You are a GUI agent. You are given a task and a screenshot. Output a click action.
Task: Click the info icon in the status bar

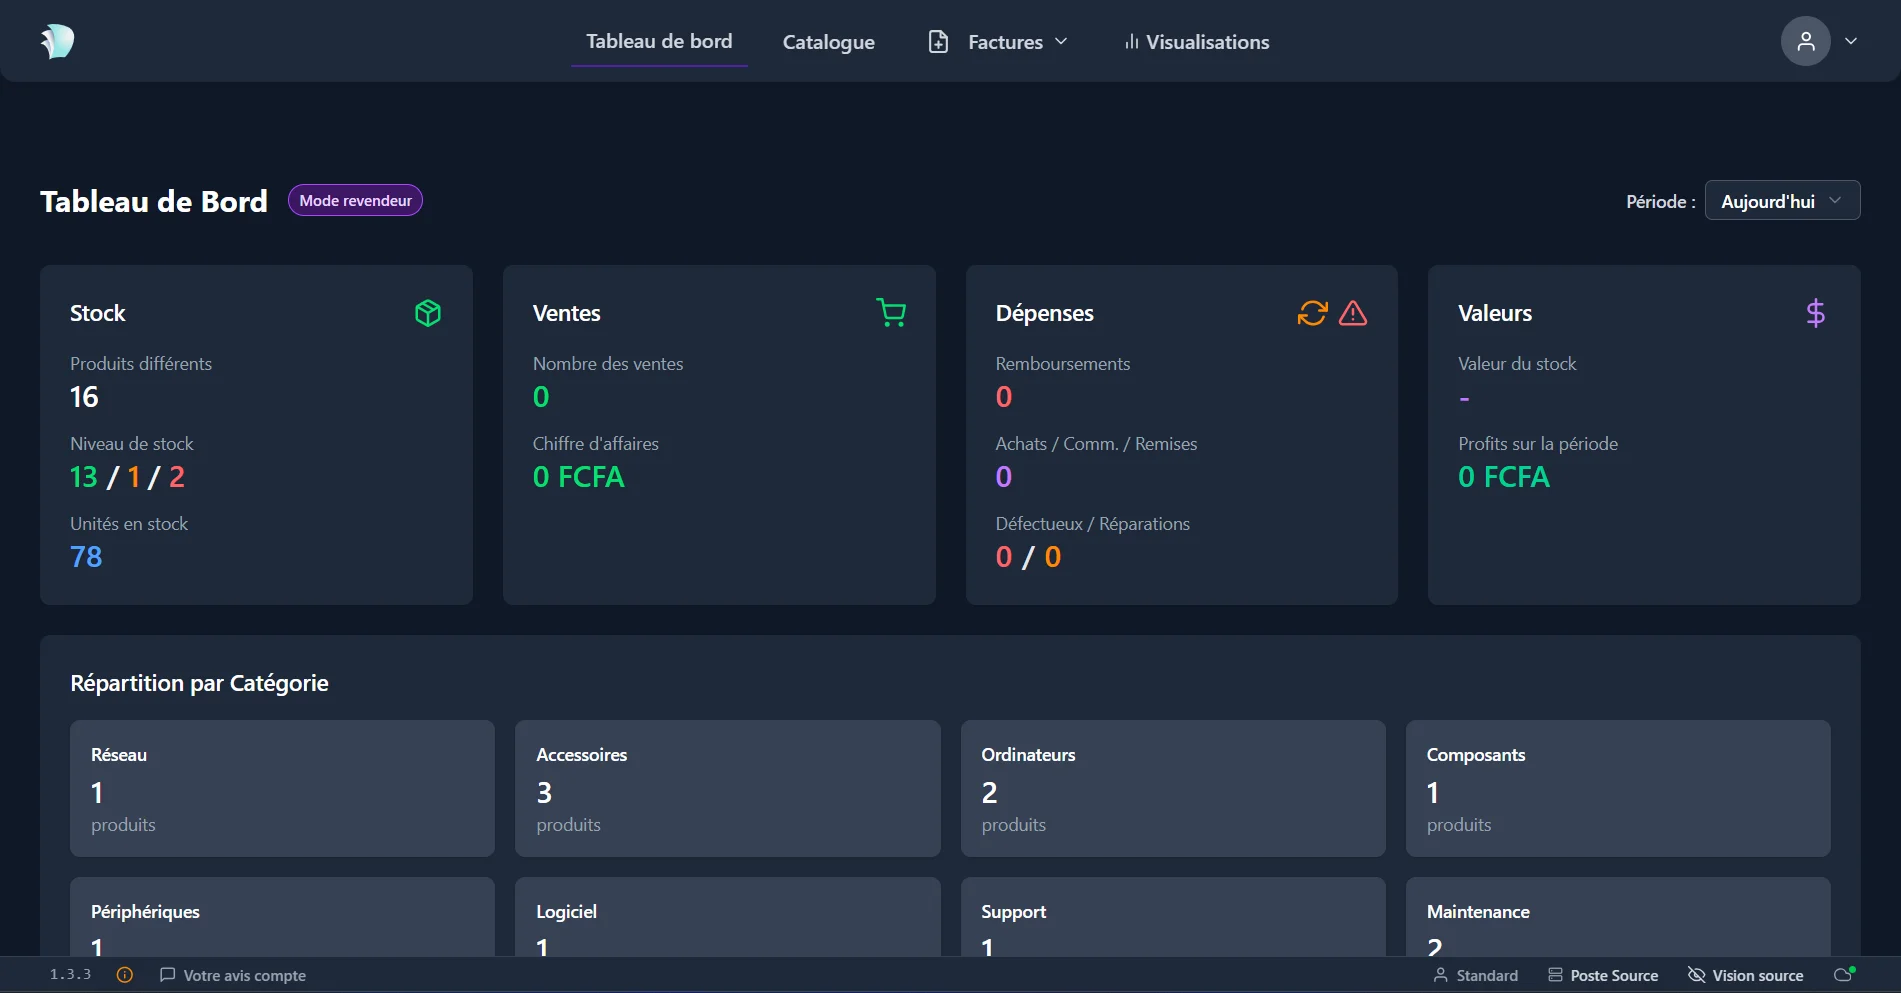pos(125,975)
